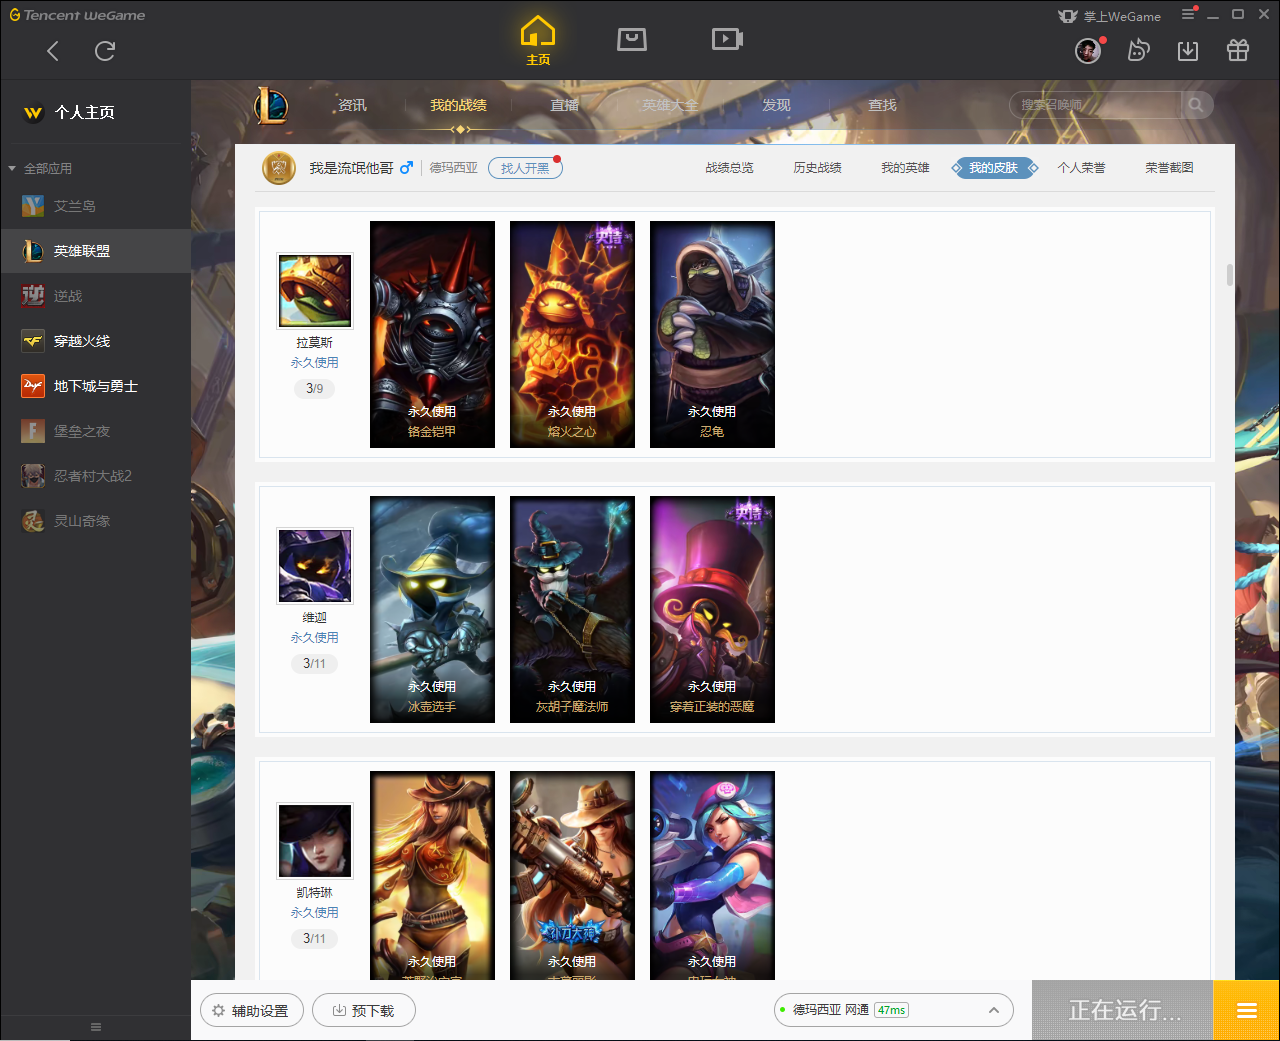Open the 直播 tab
The image size is (1280, 1041).
pos(564,105)
